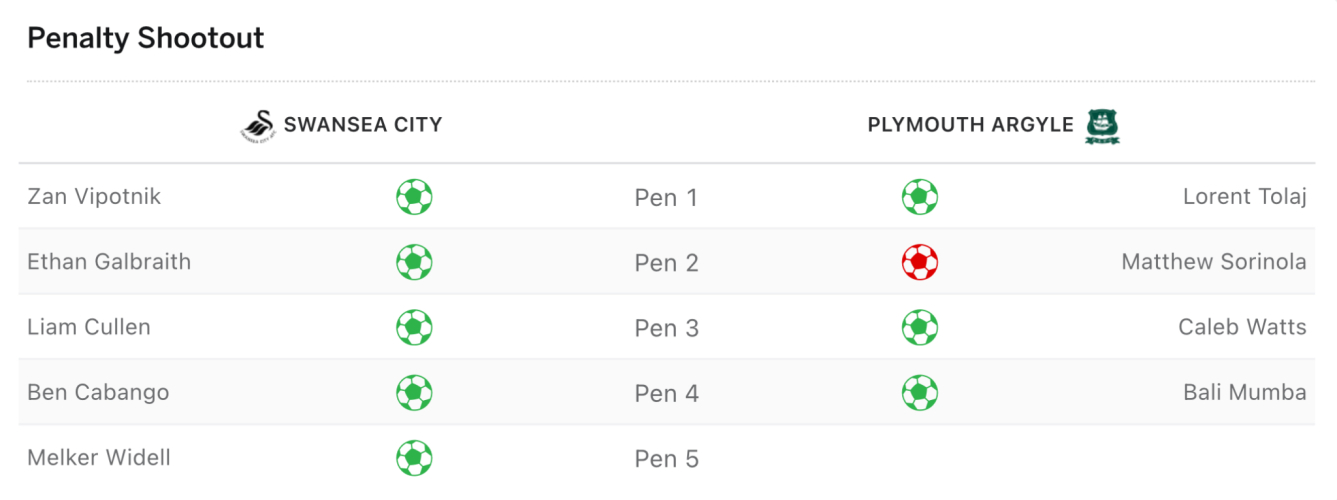Image resolution: width=1337 pixels, height=500 pixels.
Task: Click the Pen 2 row label
Action: [666, 263]
